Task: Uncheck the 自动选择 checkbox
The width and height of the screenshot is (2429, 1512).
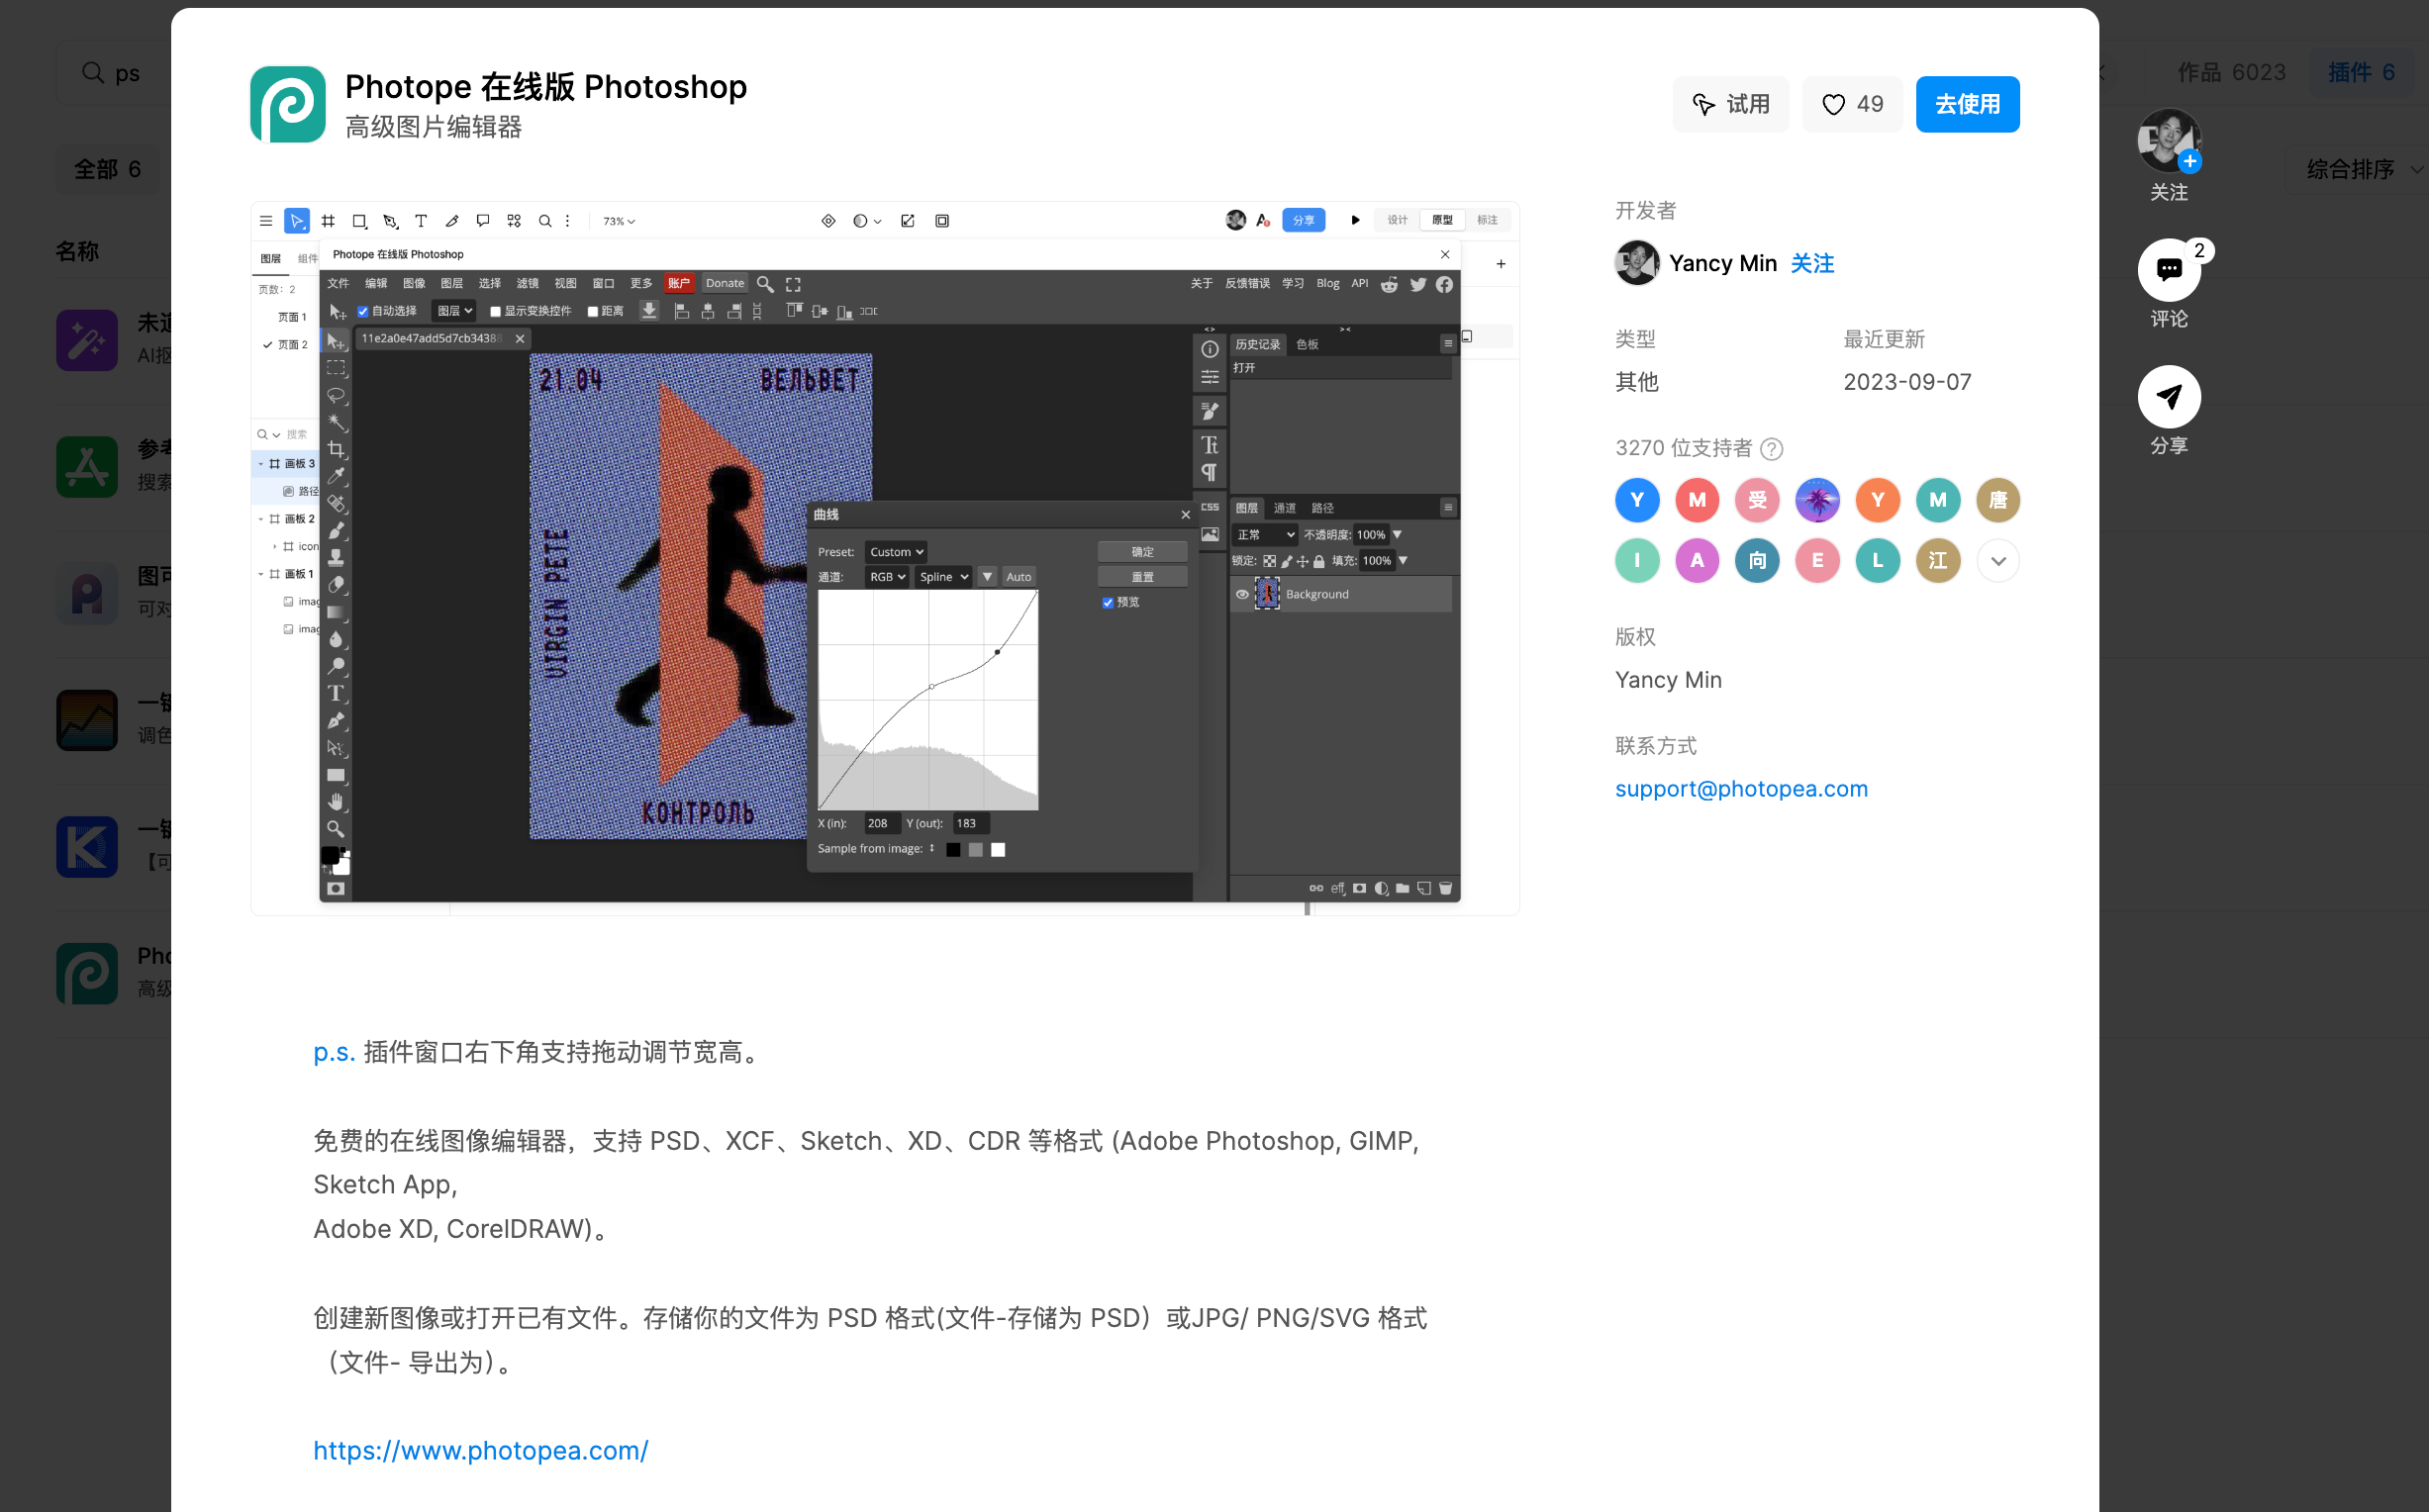Action: point(363,311)
